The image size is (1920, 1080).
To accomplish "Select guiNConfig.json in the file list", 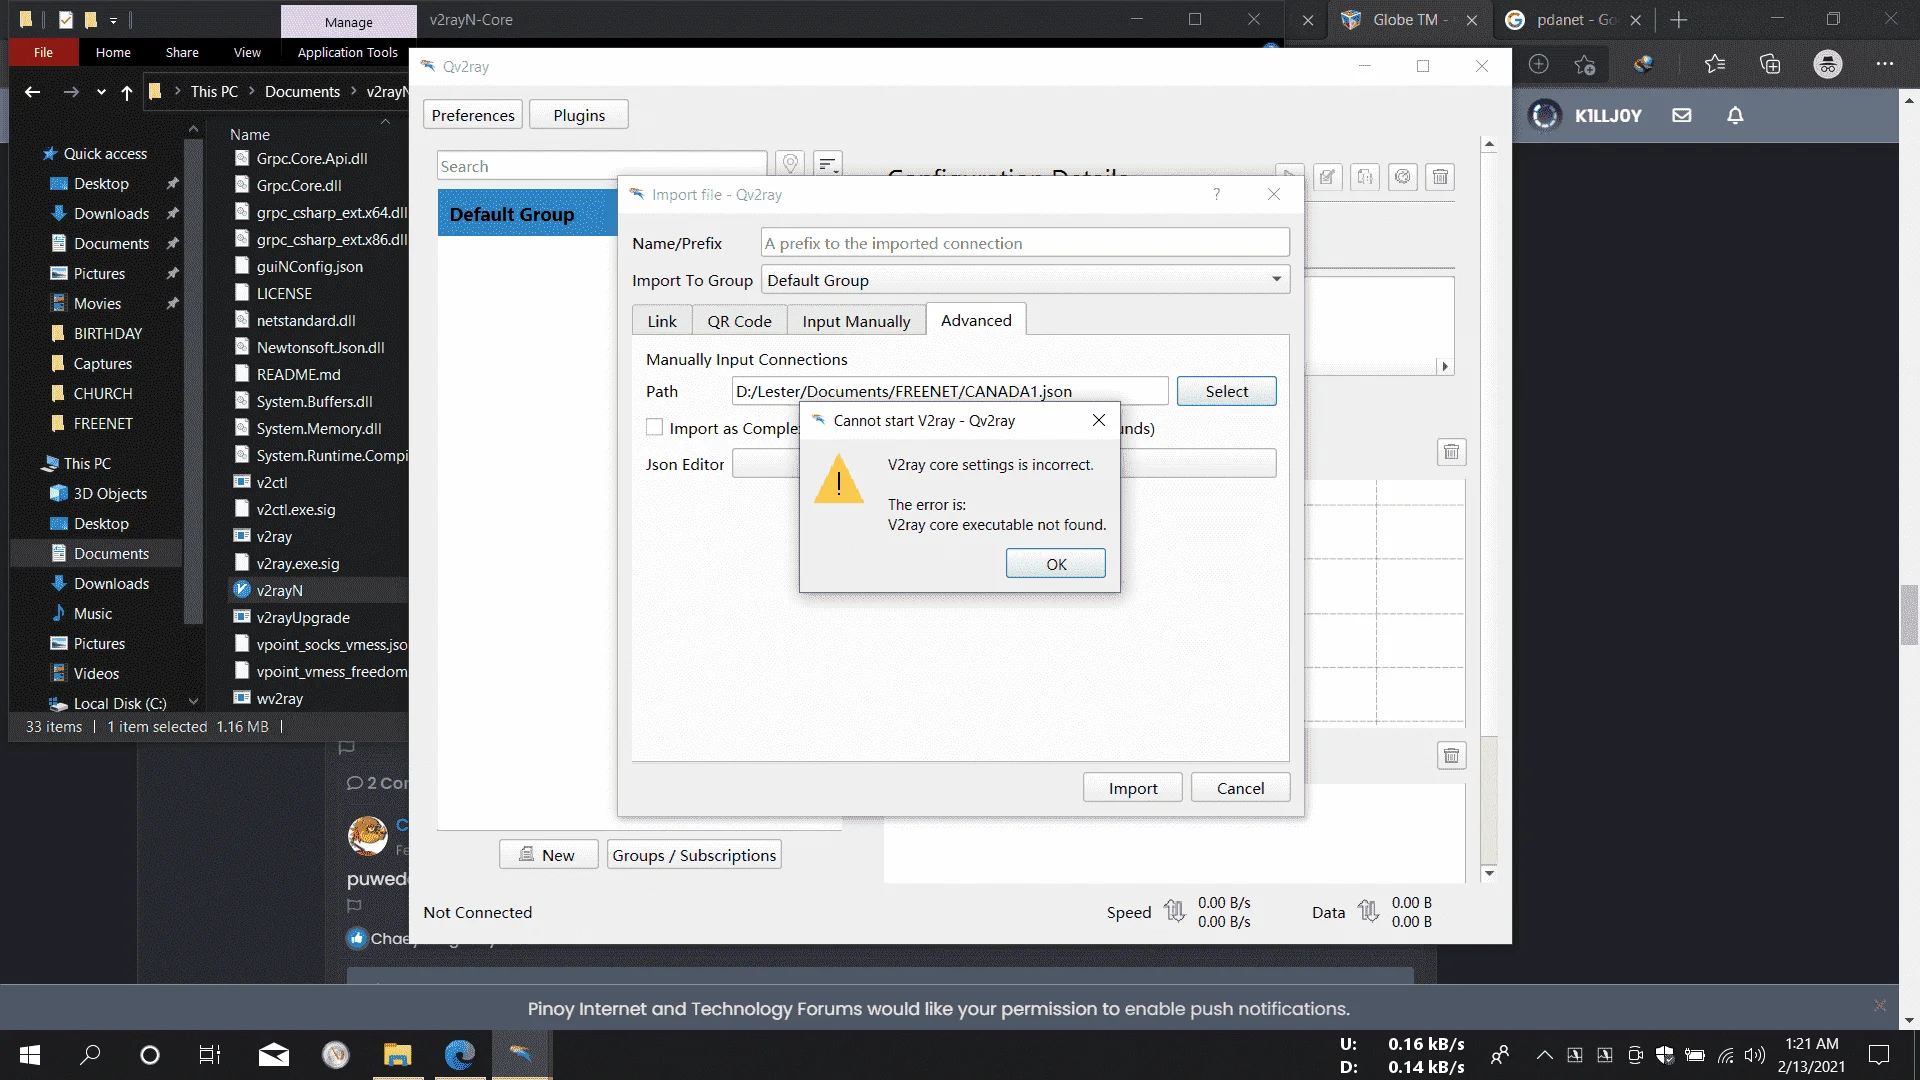I will click(309, 266).
